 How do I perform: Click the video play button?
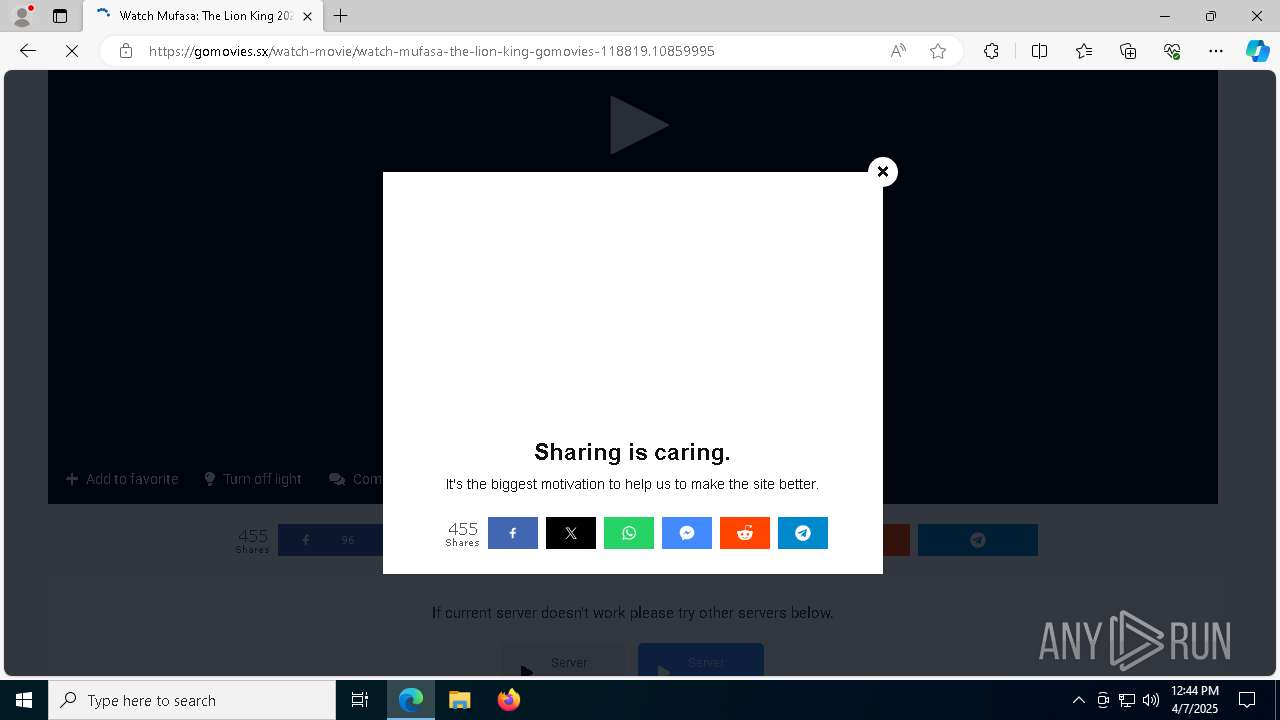[638, 125]
